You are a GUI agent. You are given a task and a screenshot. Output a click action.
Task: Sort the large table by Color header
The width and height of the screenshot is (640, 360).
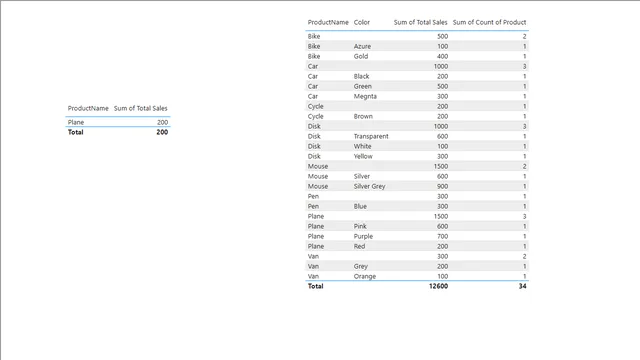tap(362, 22)
